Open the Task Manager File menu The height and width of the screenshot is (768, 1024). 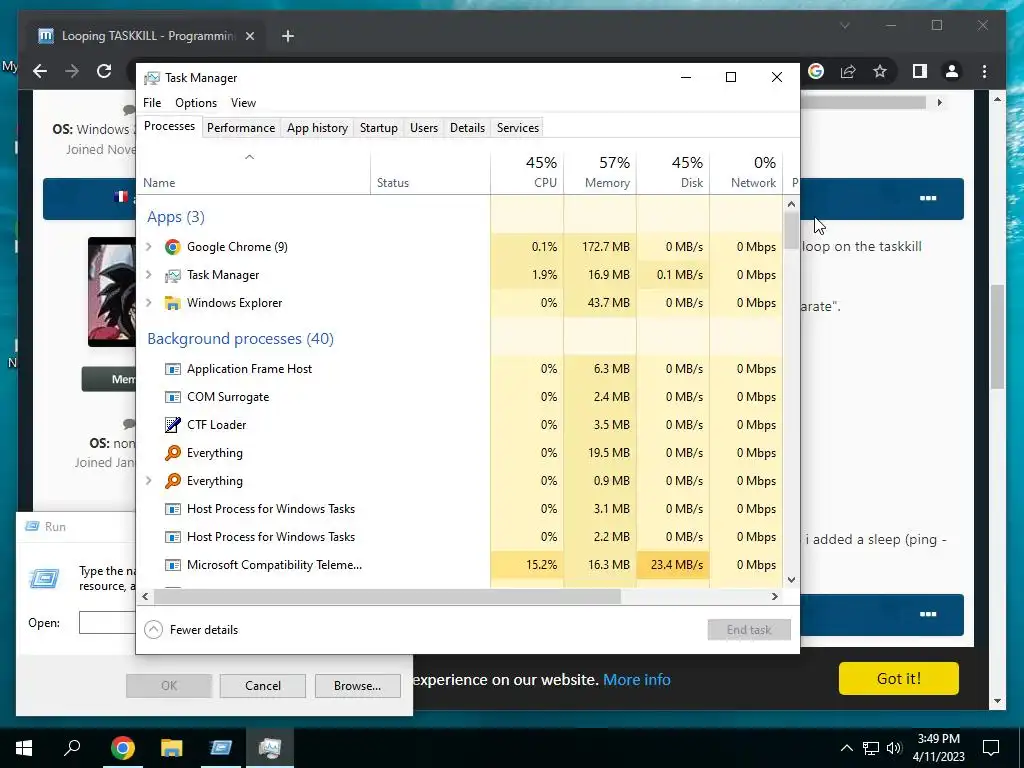click(152, 103)
